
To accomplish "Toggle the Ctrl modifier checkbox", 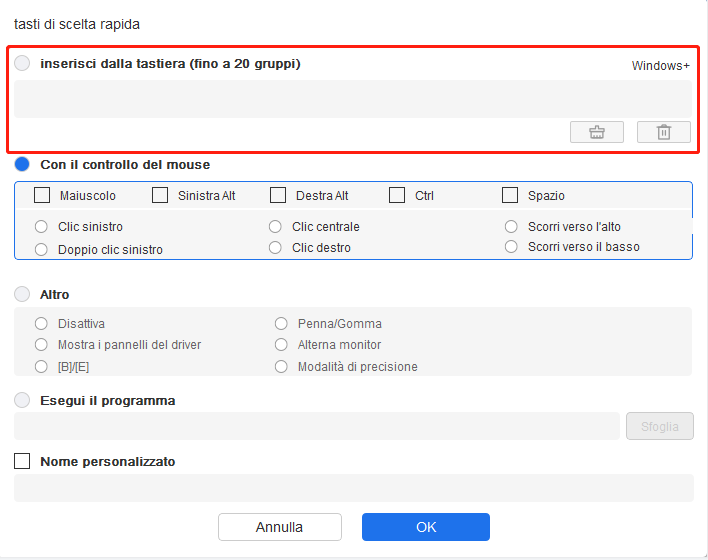I will [397, 195].
